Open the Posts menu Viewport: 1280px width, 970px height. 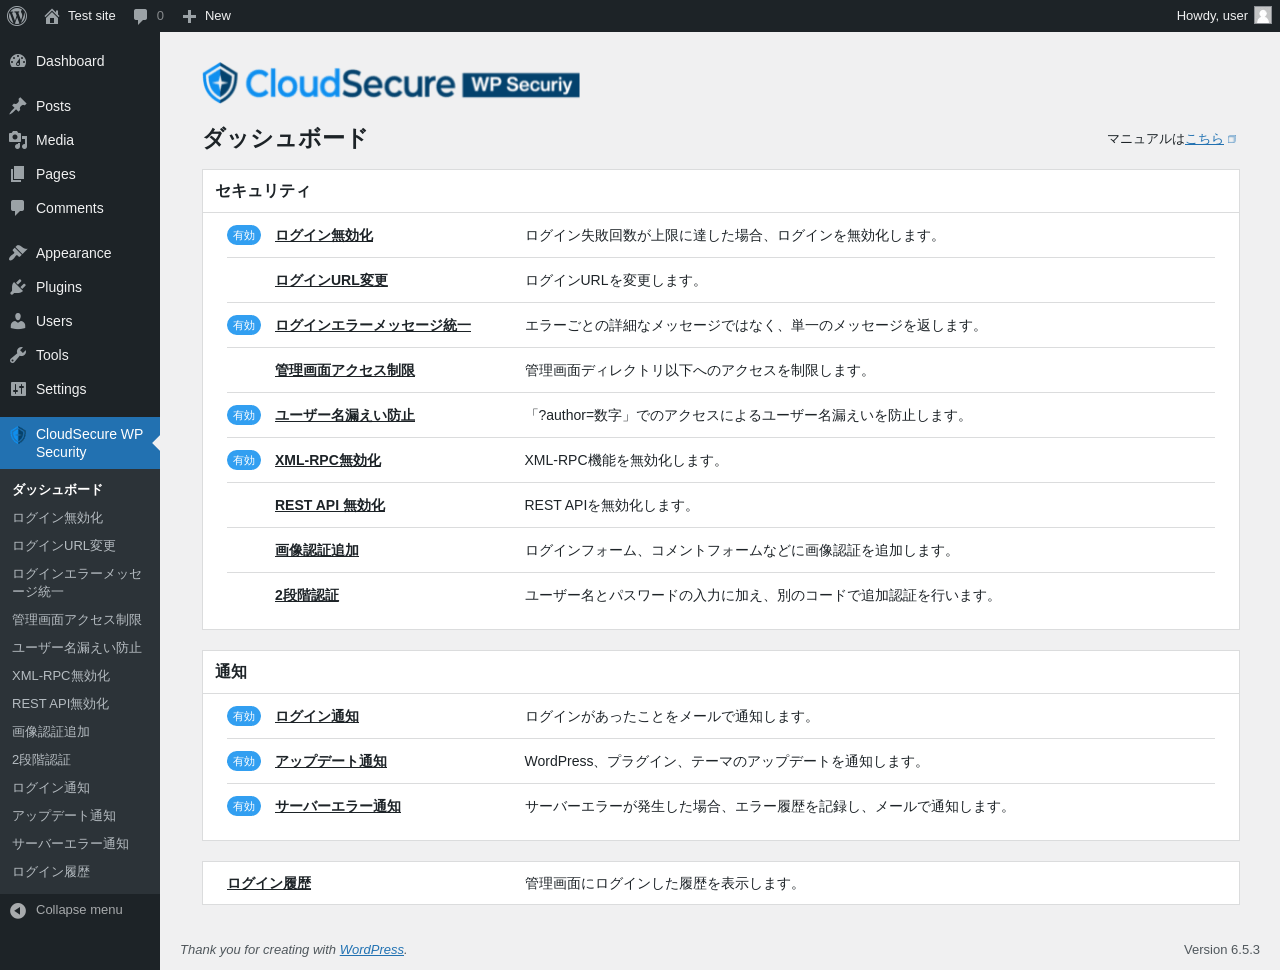tap(80, 106)
